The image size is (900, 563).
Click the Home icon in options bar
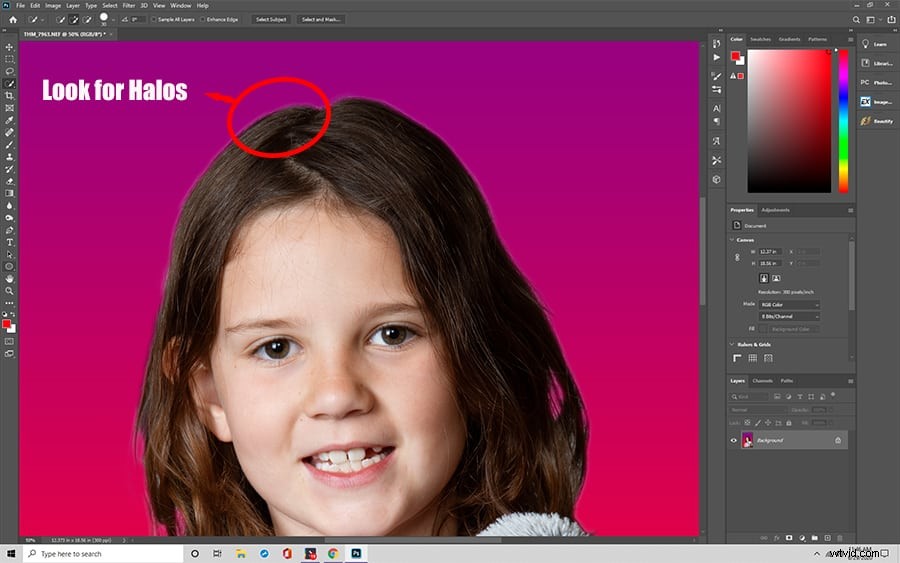13,20
